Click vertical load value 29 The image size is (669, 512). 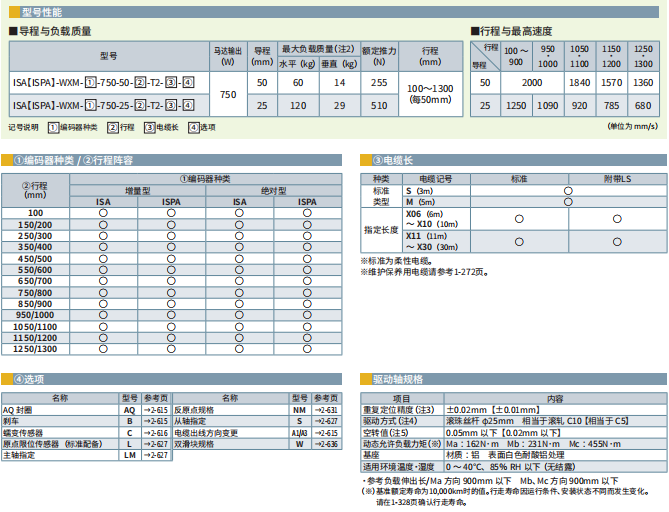[340, 105]
